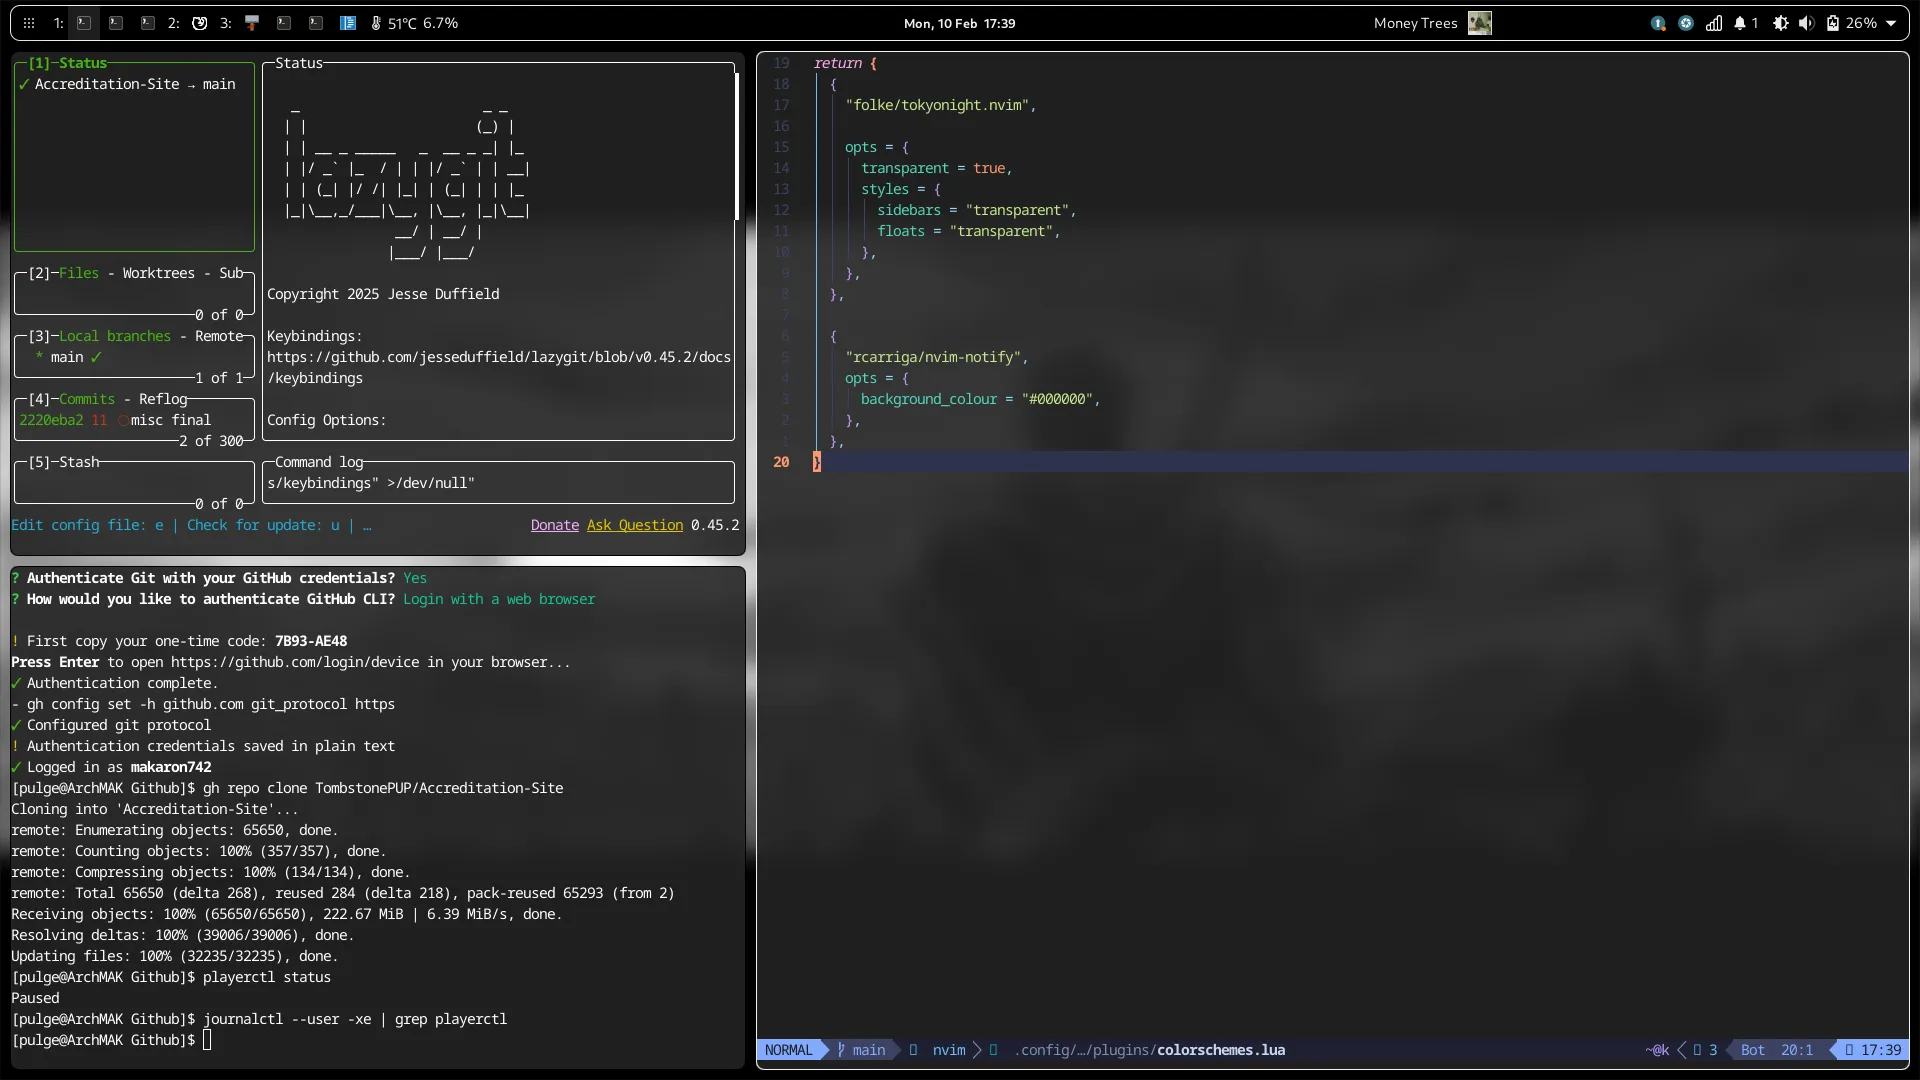Expand the system menu dropdown arrow
The height and width of the screenshot is (1080, 1920).
pyautogui.click(x=1891, y=23)
